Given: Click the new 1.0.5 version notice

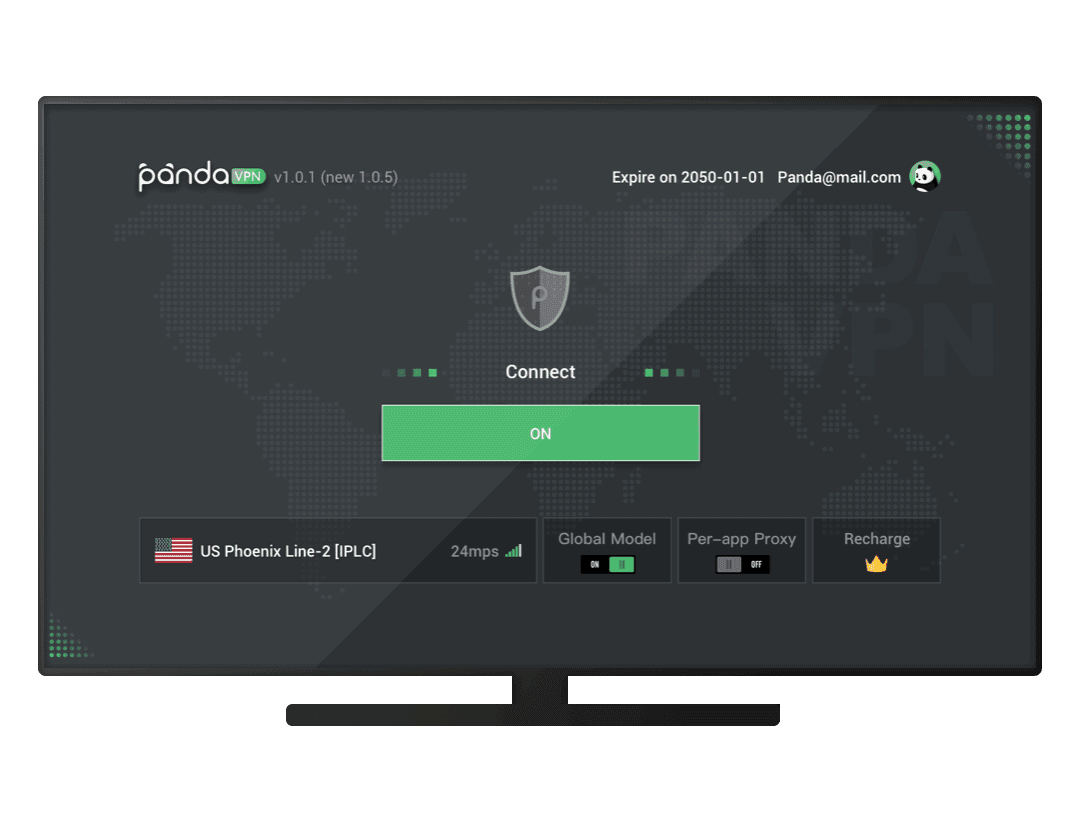Looking at the screenshot, I should click(x=359, y=177).
